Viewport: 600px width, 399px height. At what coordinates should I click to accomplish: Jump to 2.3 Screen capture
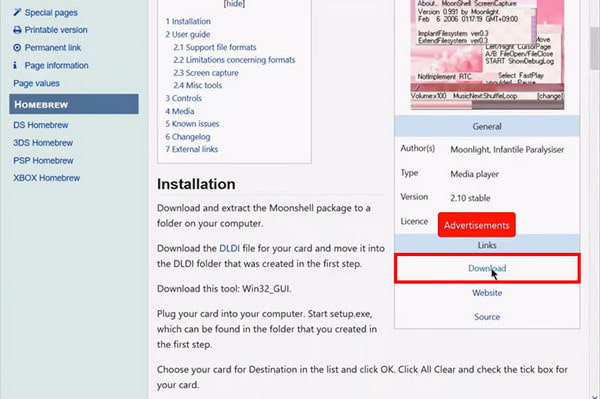click(206, 73)
